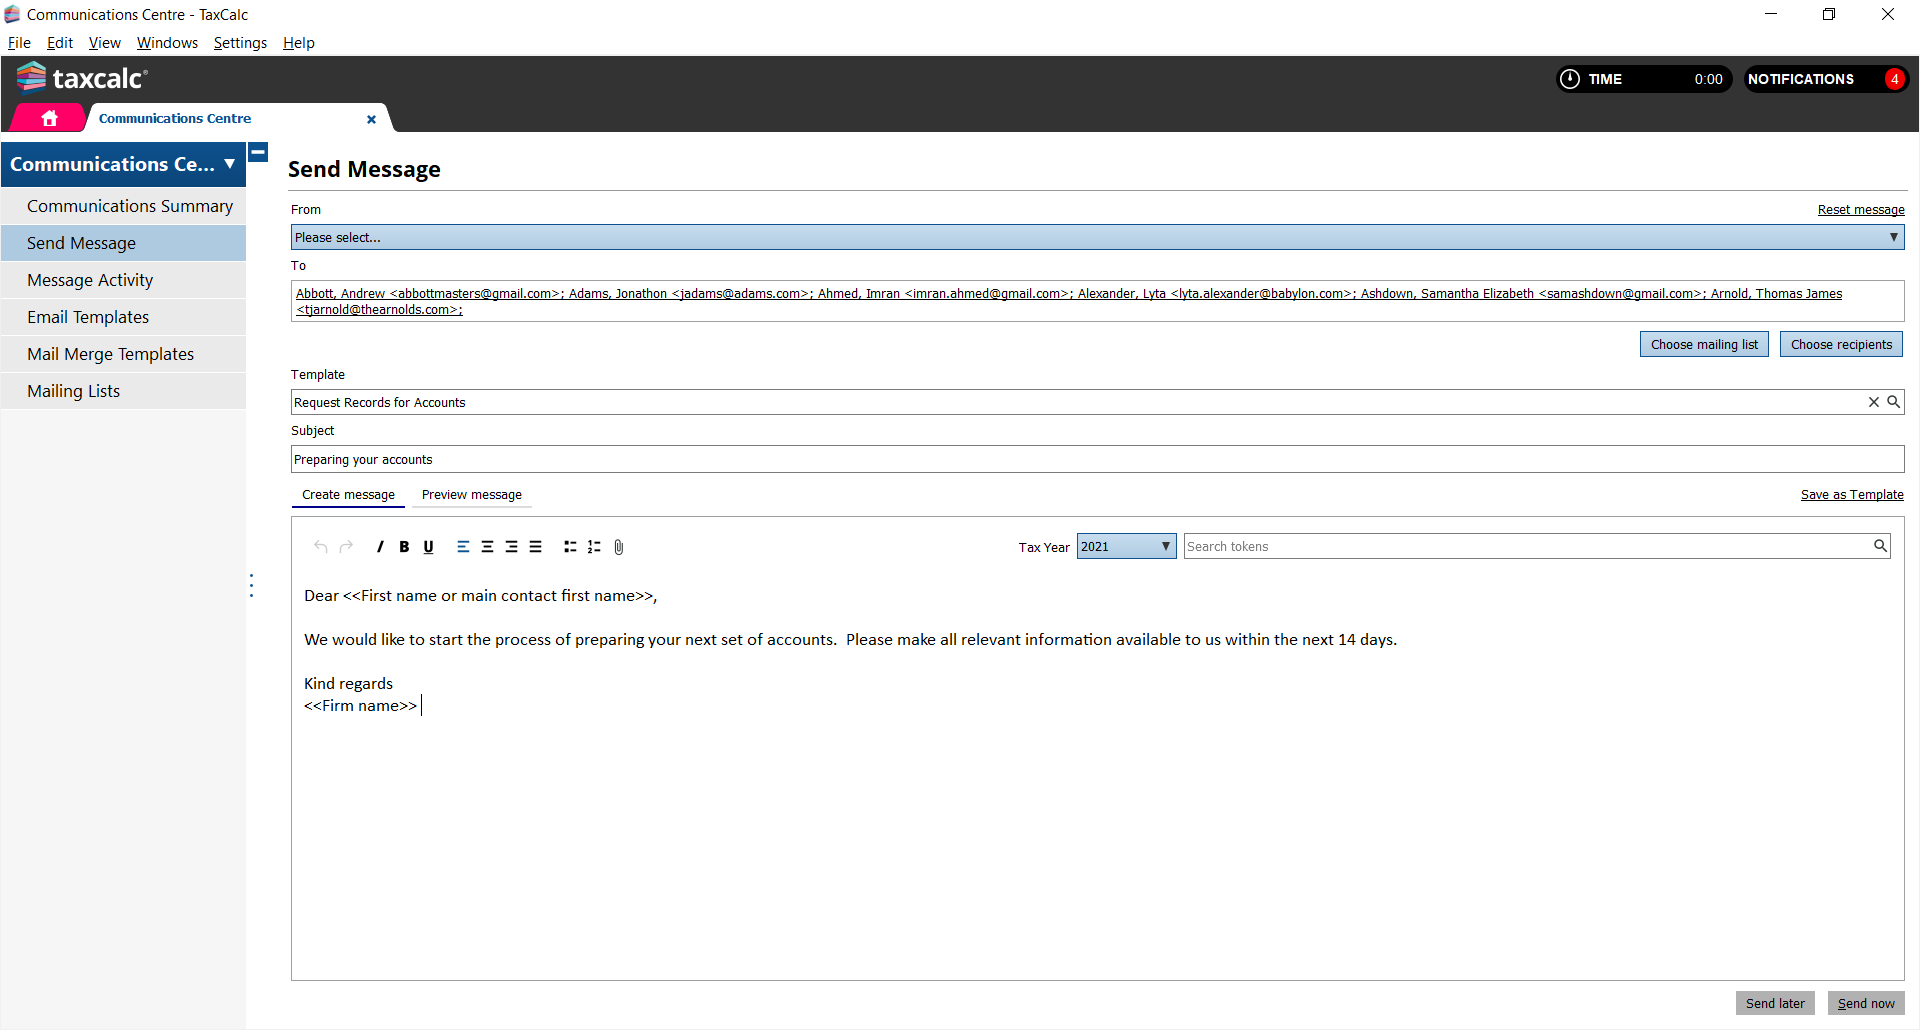Toggle italic formatting in message editor
The image size is (1920, 1030).
point(380,547)
